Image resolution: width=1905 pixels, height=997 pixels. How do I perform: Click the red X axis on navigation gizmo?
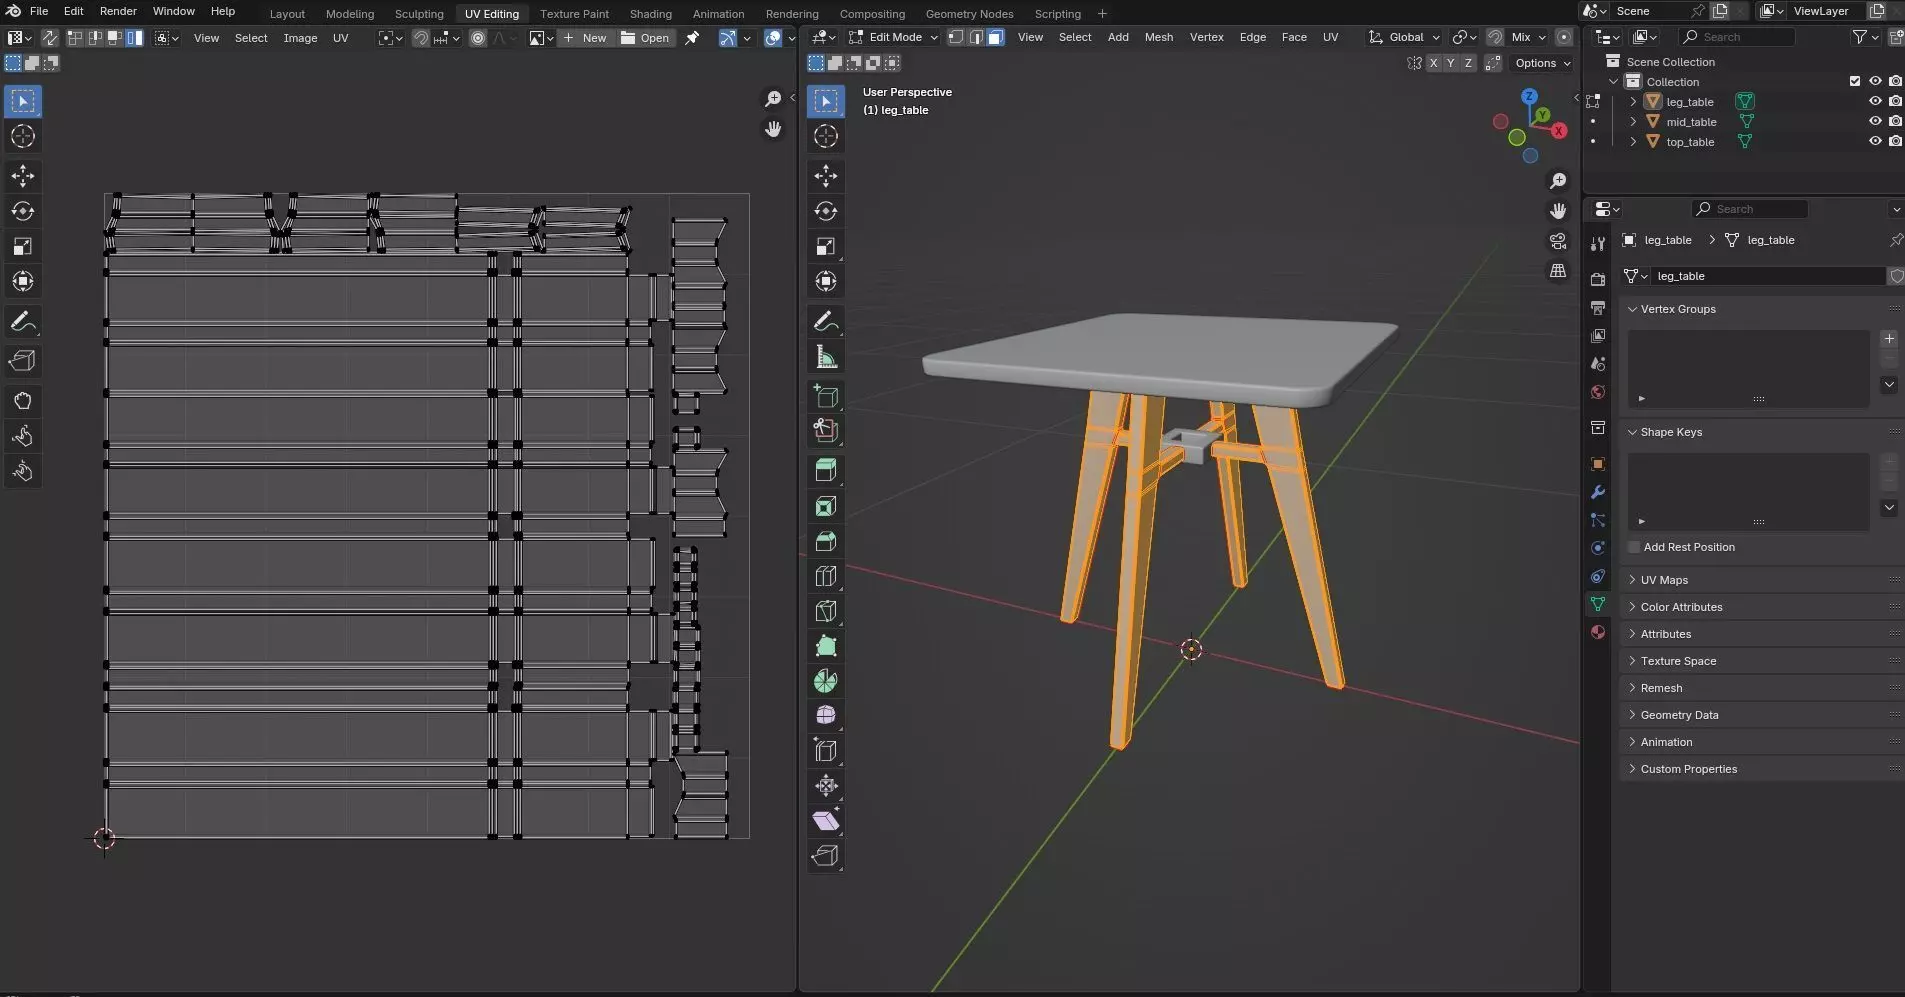pos(1558,131)
